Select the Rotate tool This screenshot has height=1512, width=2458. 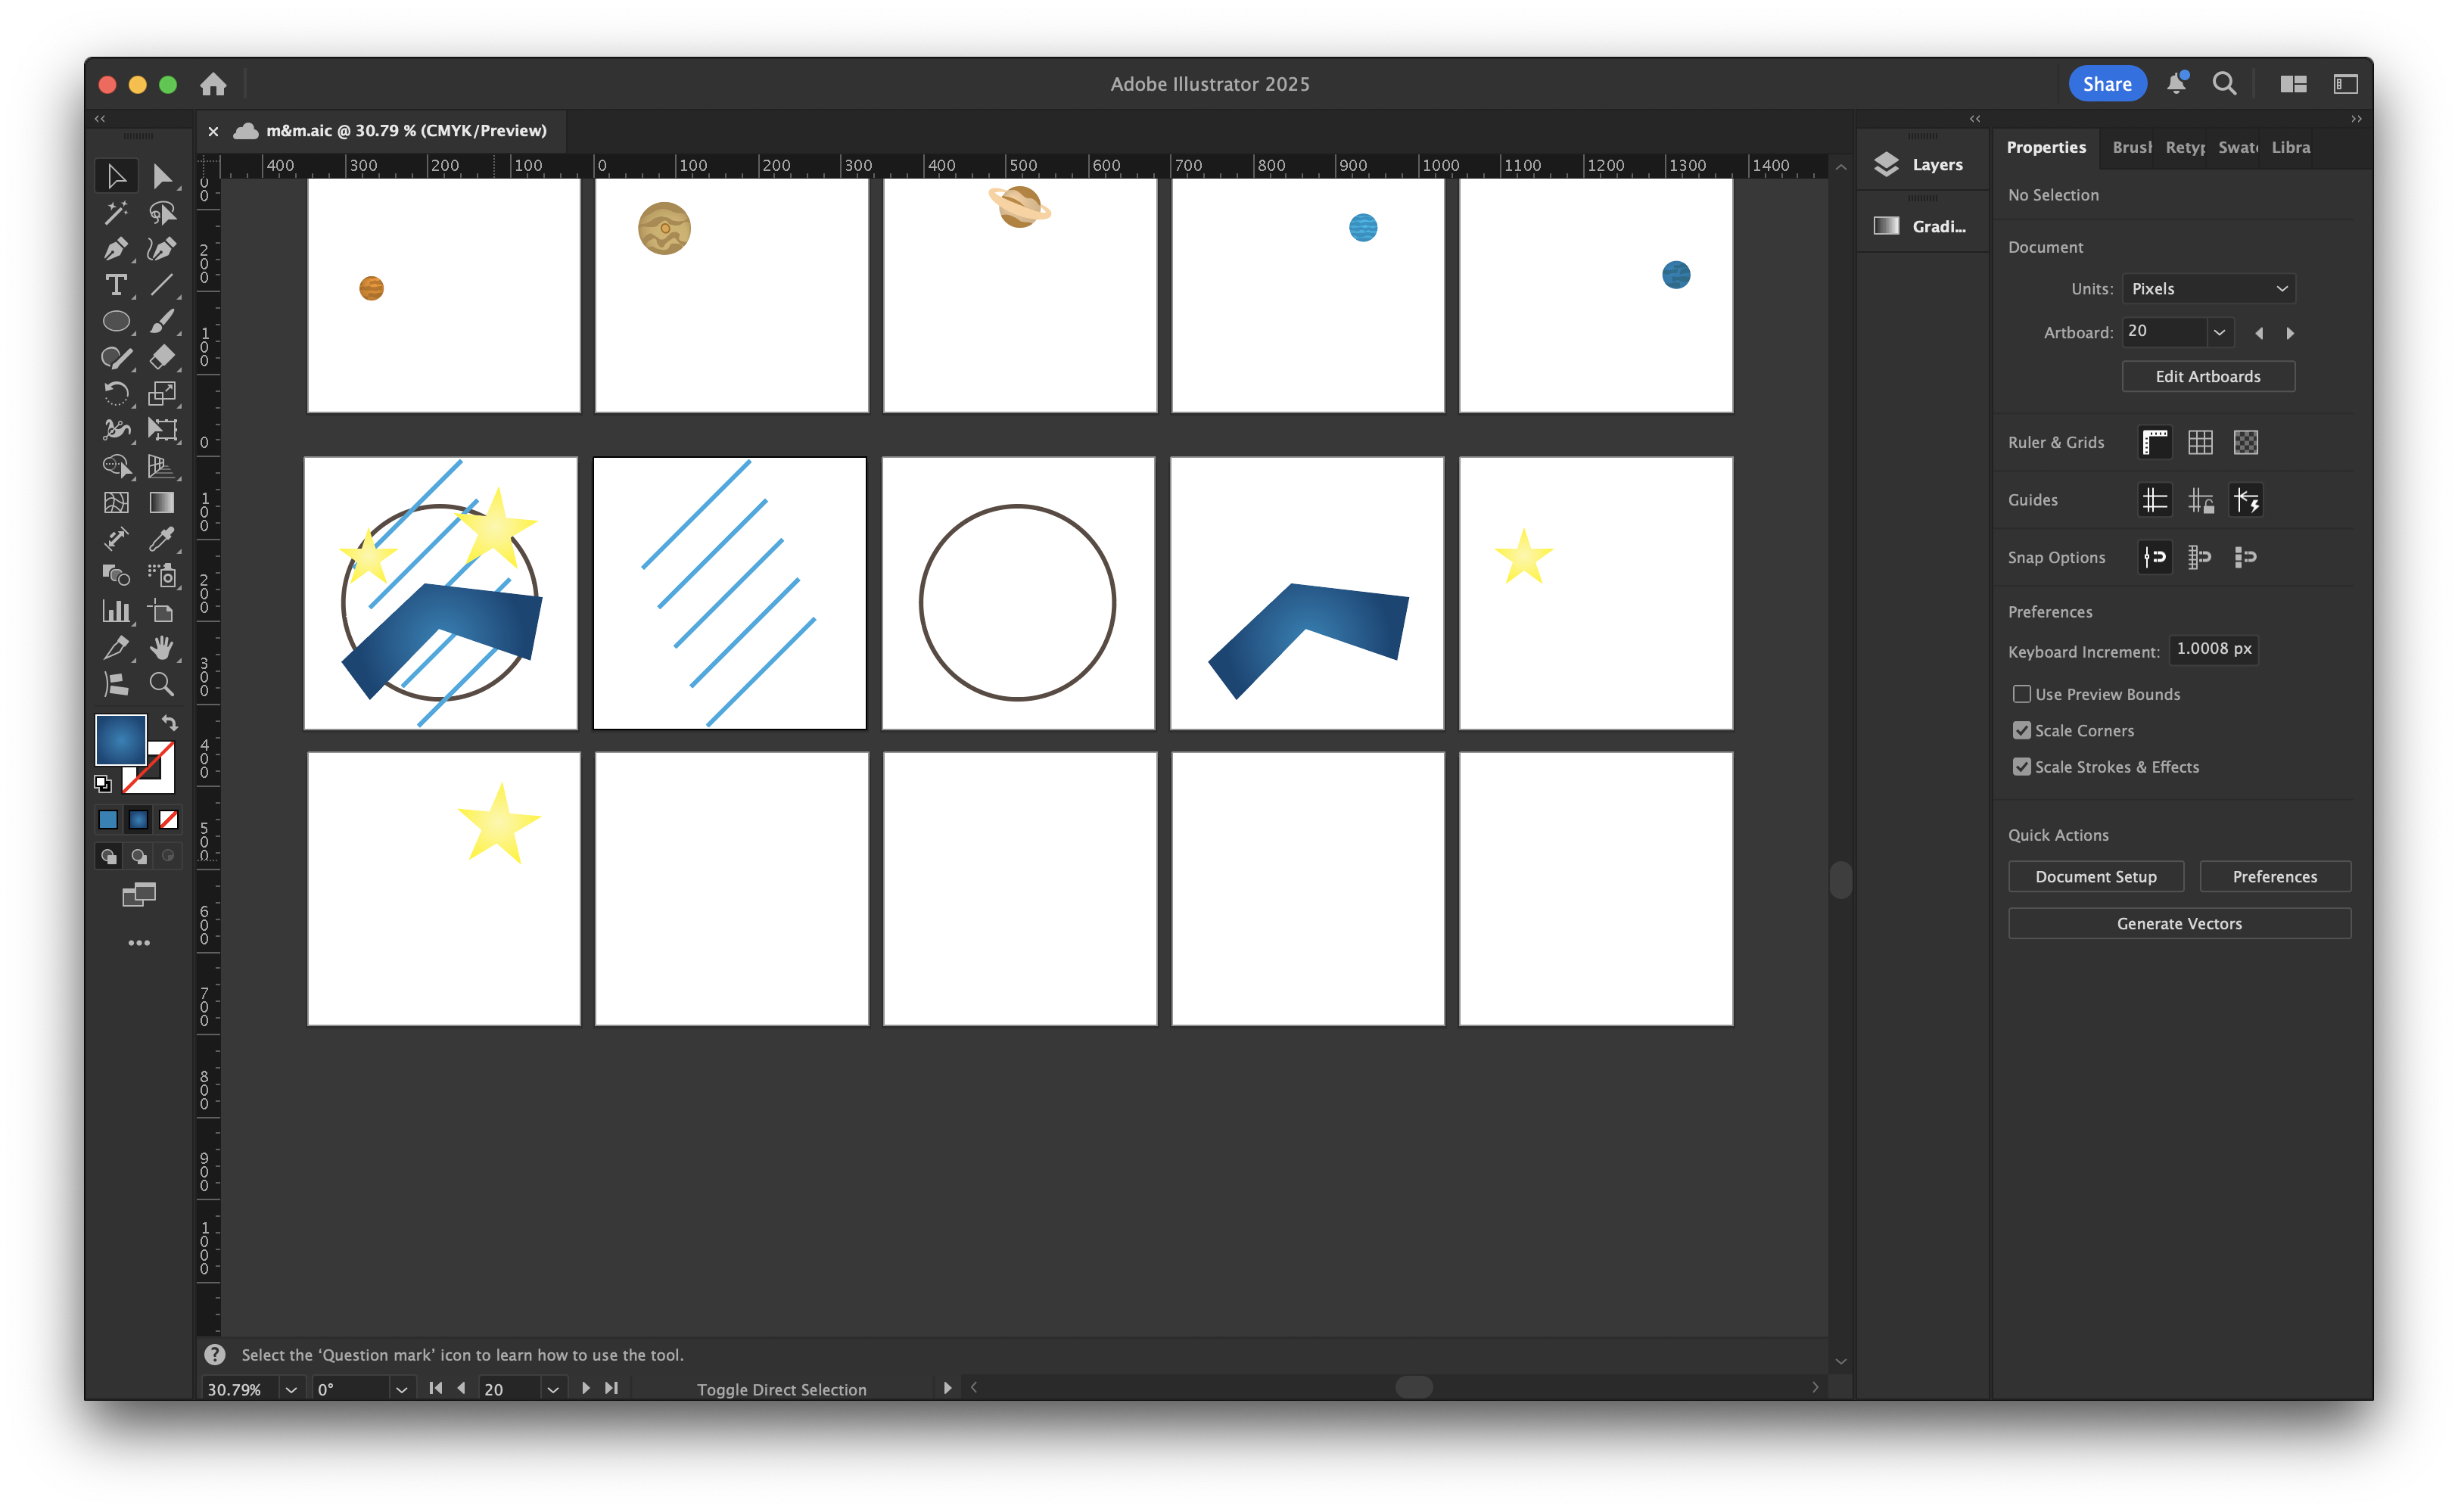click(x=116, y=393)
